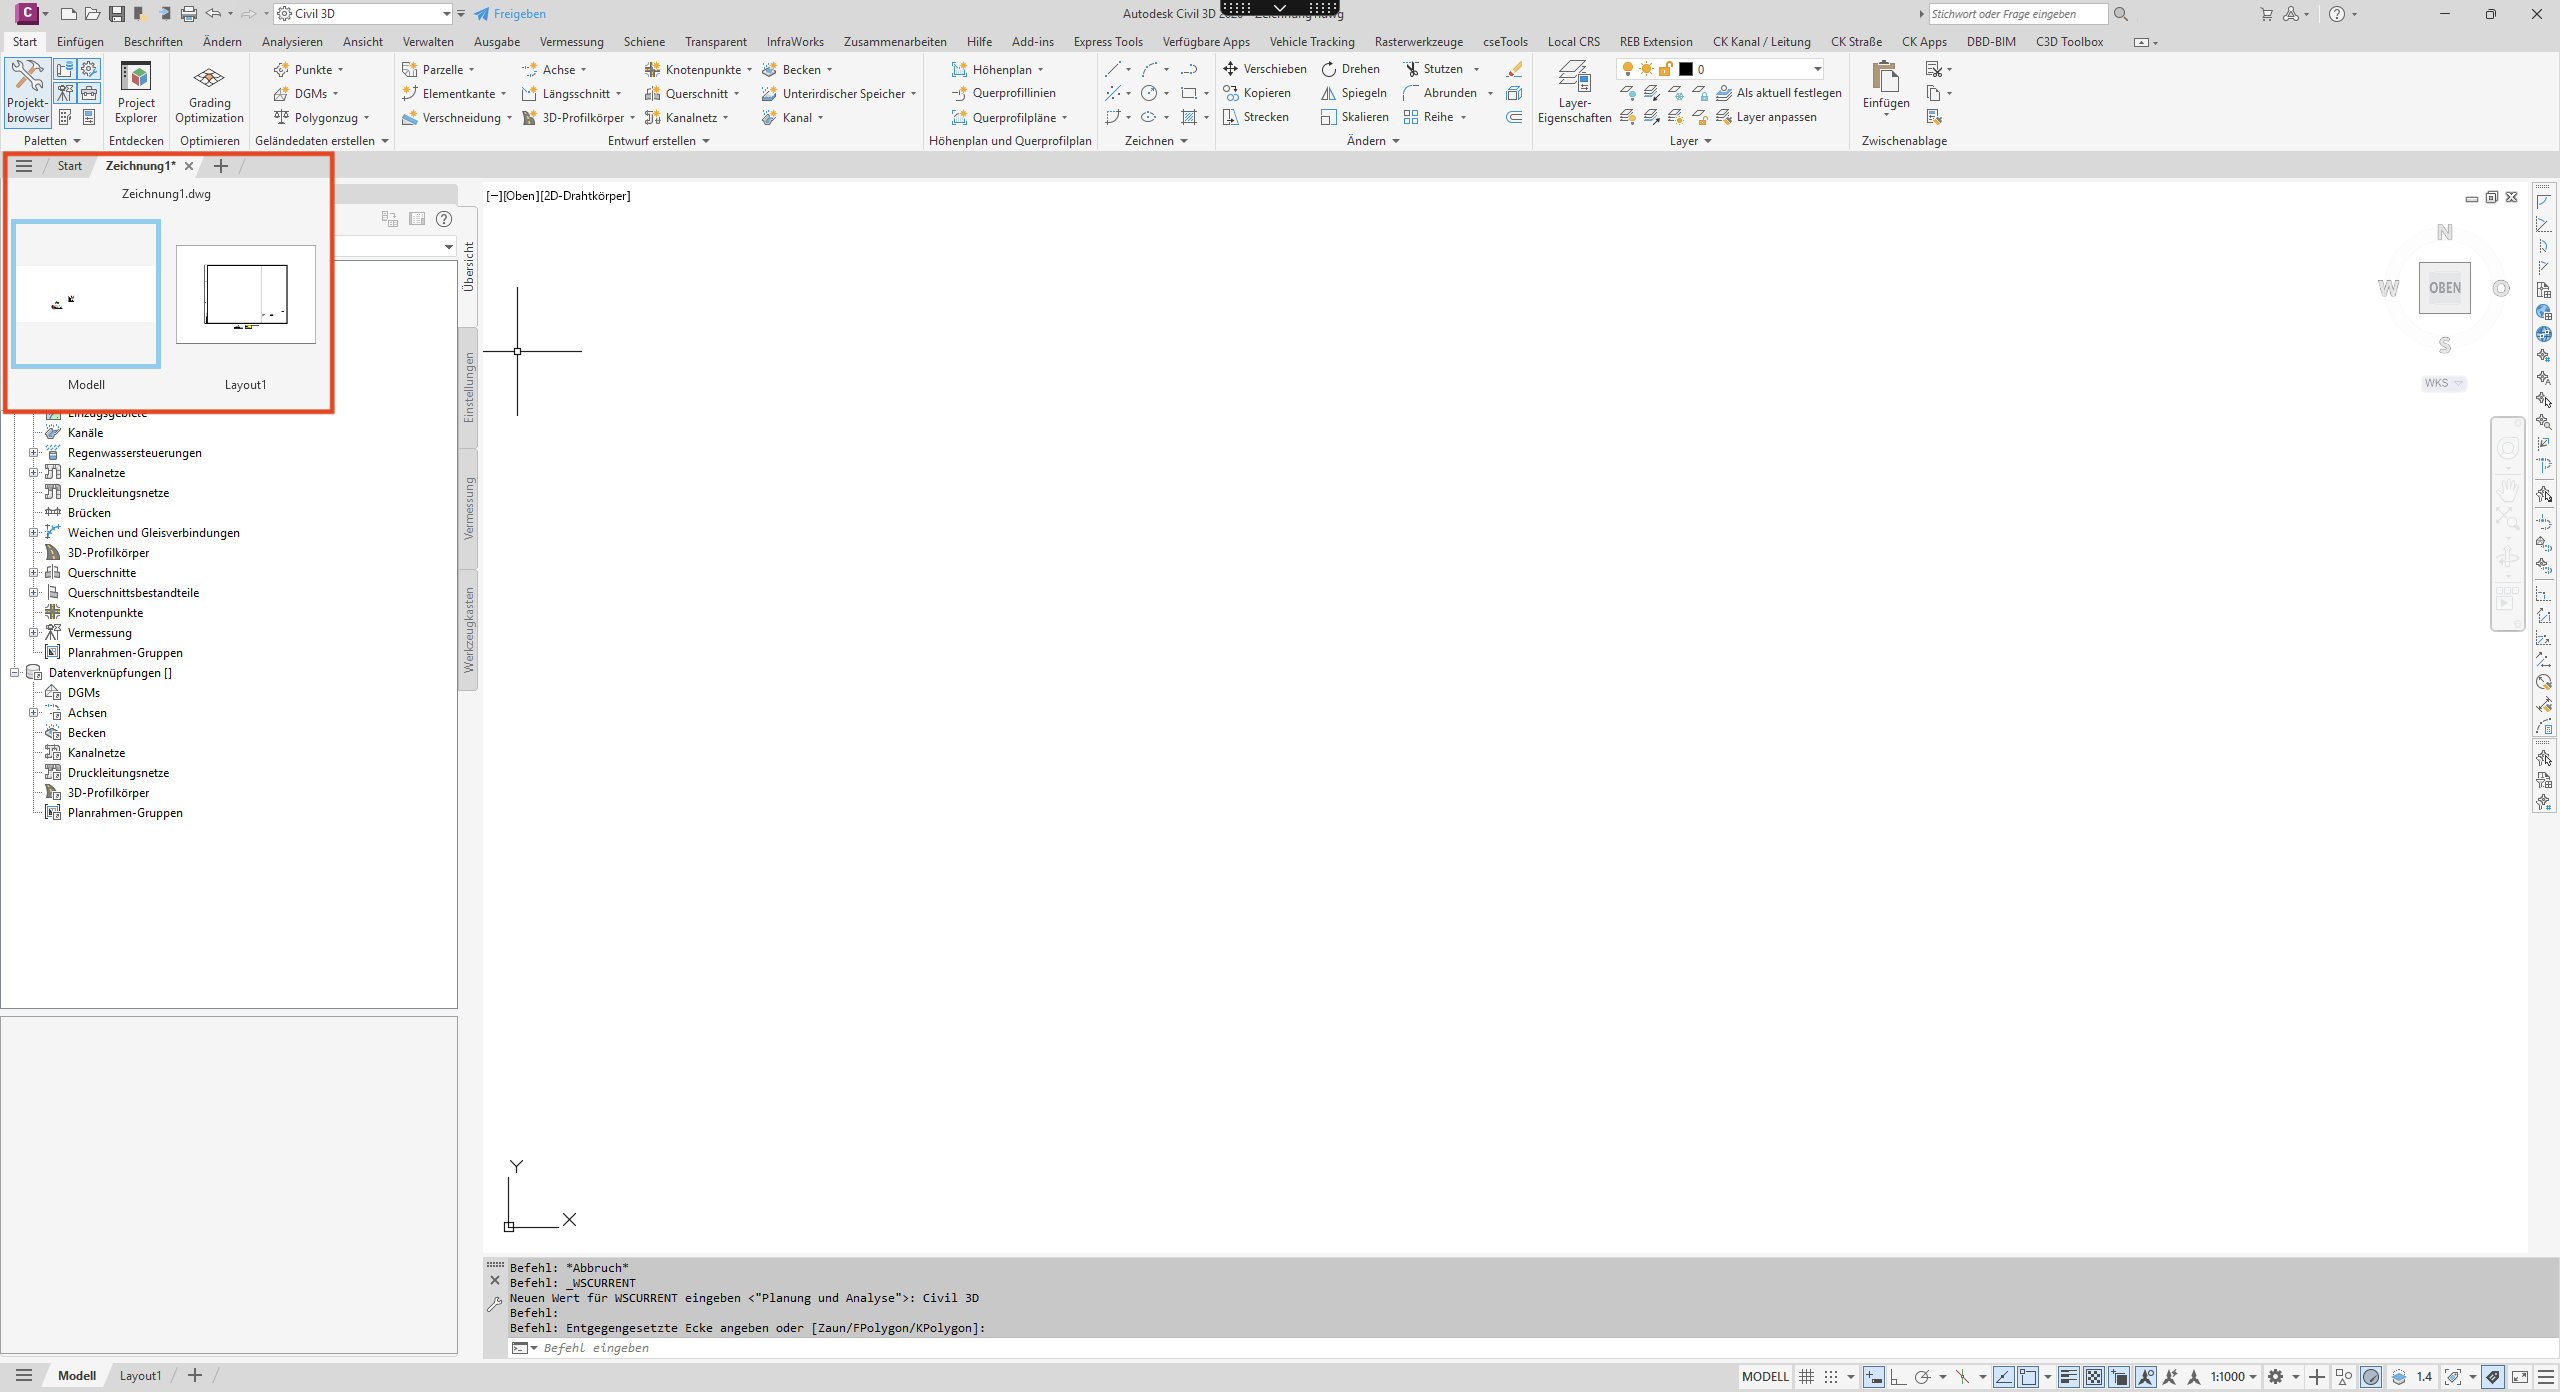Click the printer plot icon
Image resolution: width=2560 pixels, height=1392 pixels.
tap(189, 14)
